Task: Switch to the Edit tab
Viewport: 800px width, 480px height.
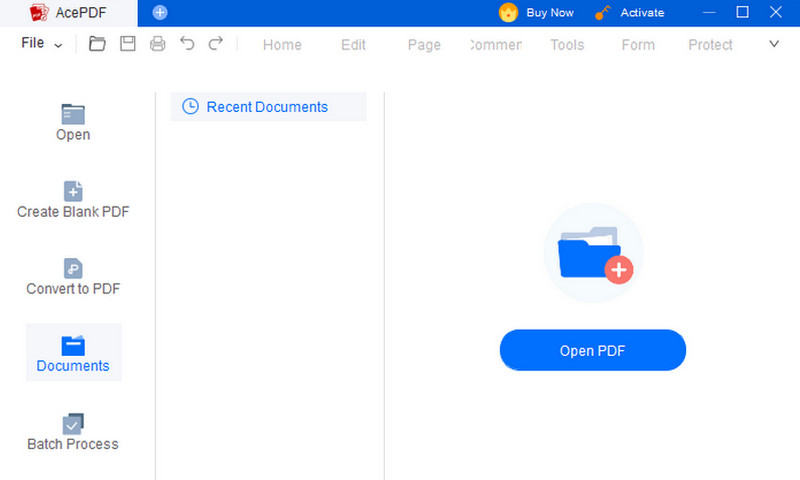Action: [353, 45]
